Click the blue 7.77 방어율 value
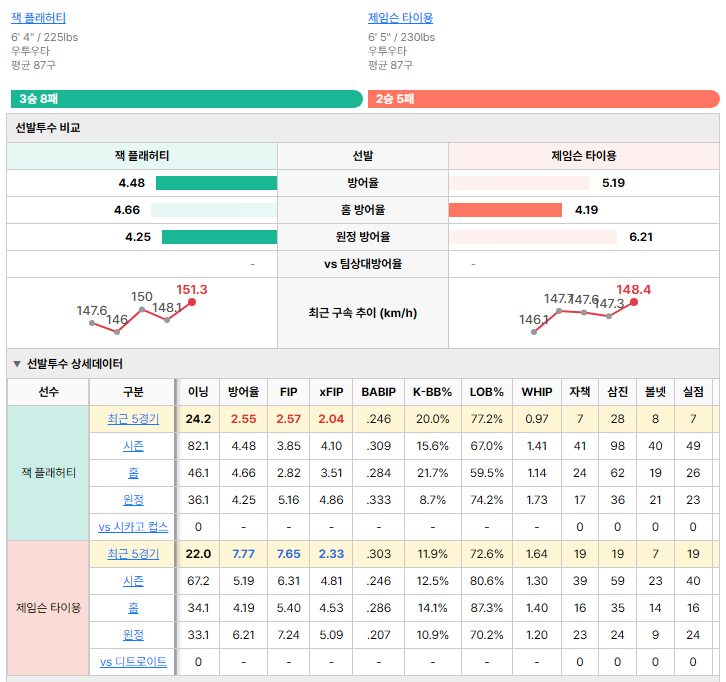Viewport: 726px width, 682px height. click(x=243, y=554)
